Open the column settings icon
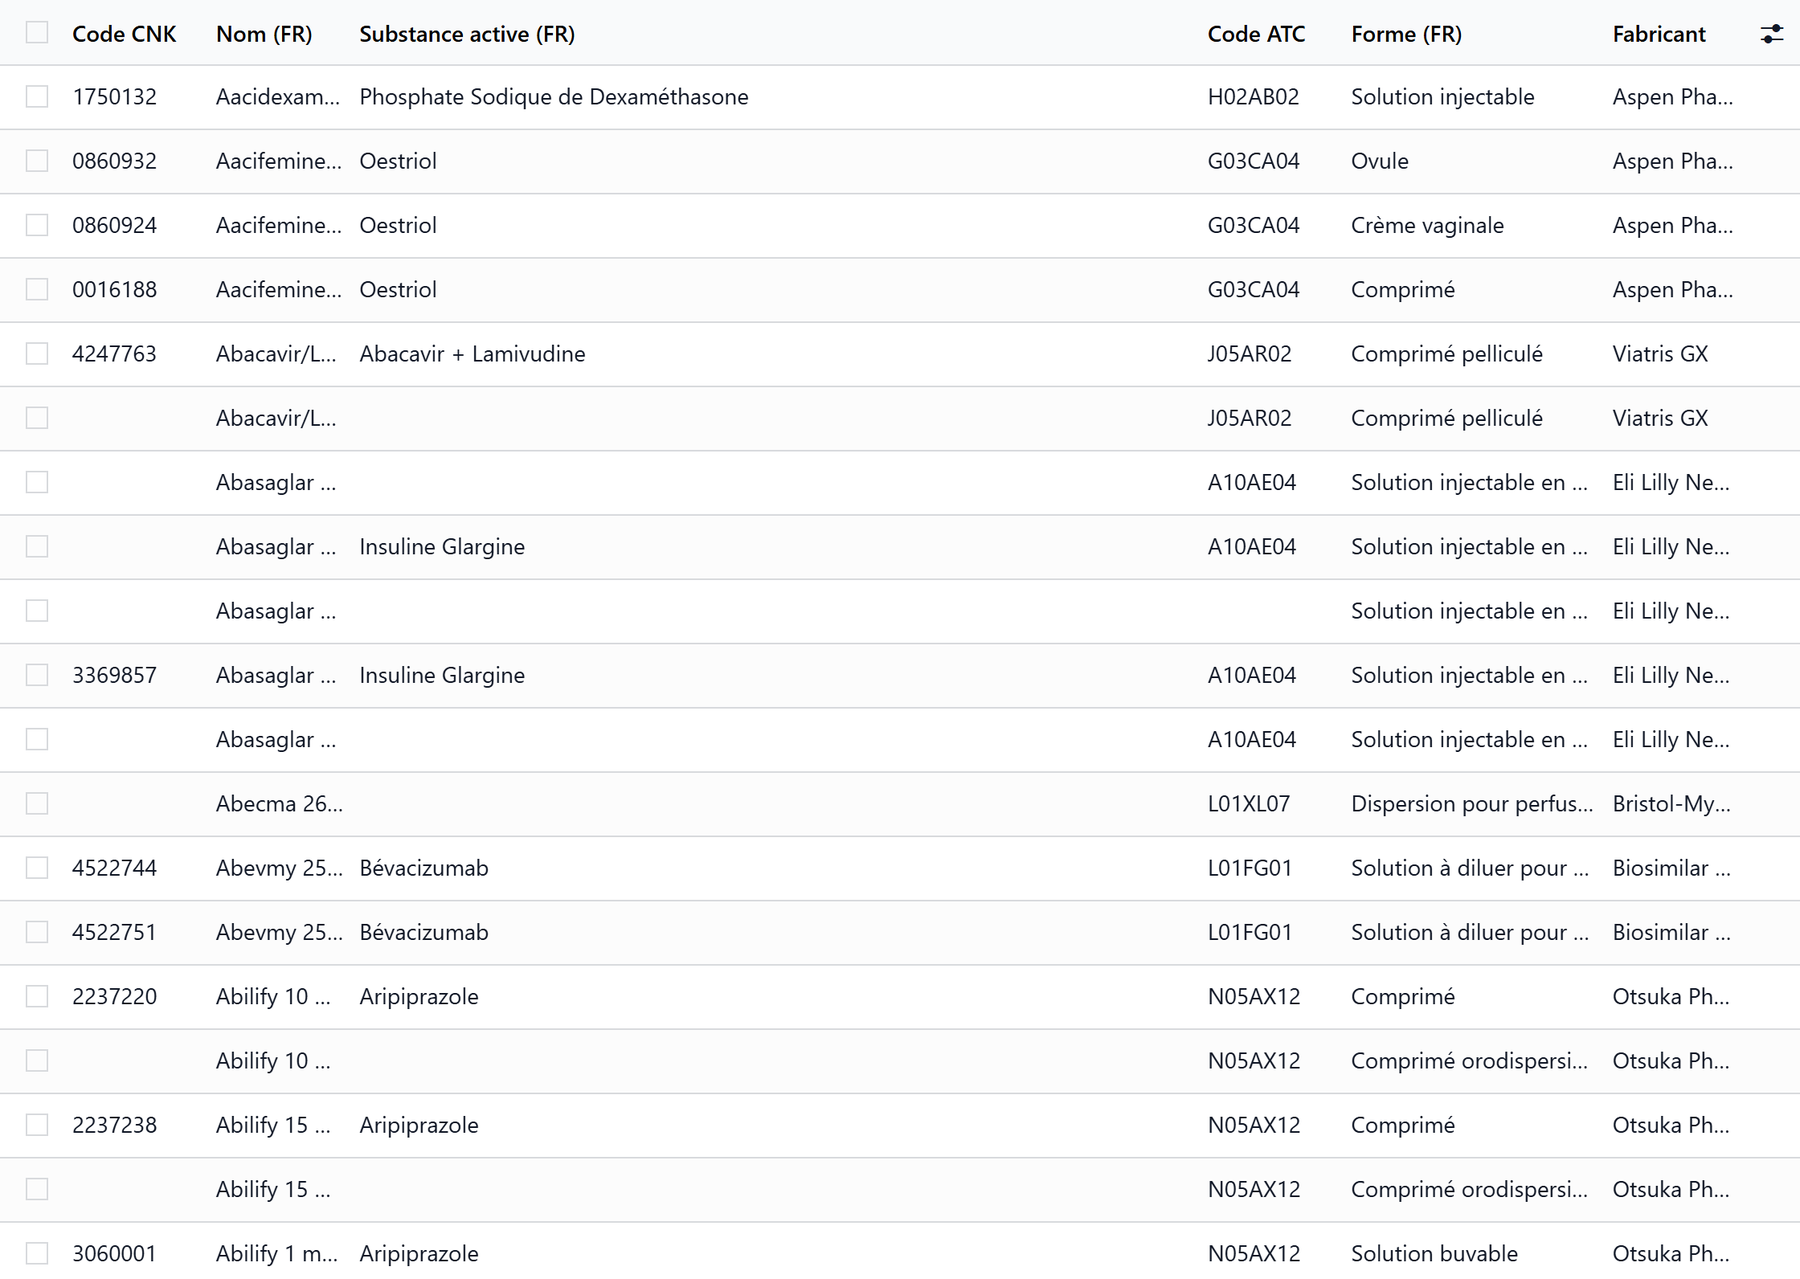This screenshot has width=1800, height=1279. (x=1771, y=34)
